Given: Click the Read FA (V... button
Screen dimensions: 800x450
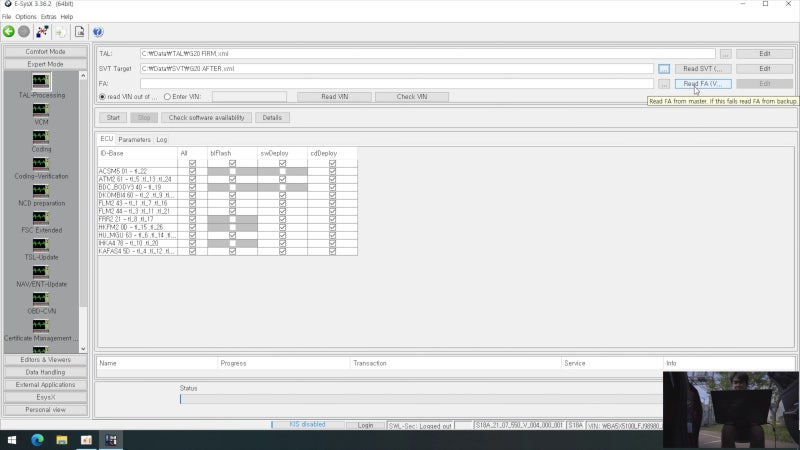Looking at the screenshot, I should (x=703, y=84).
